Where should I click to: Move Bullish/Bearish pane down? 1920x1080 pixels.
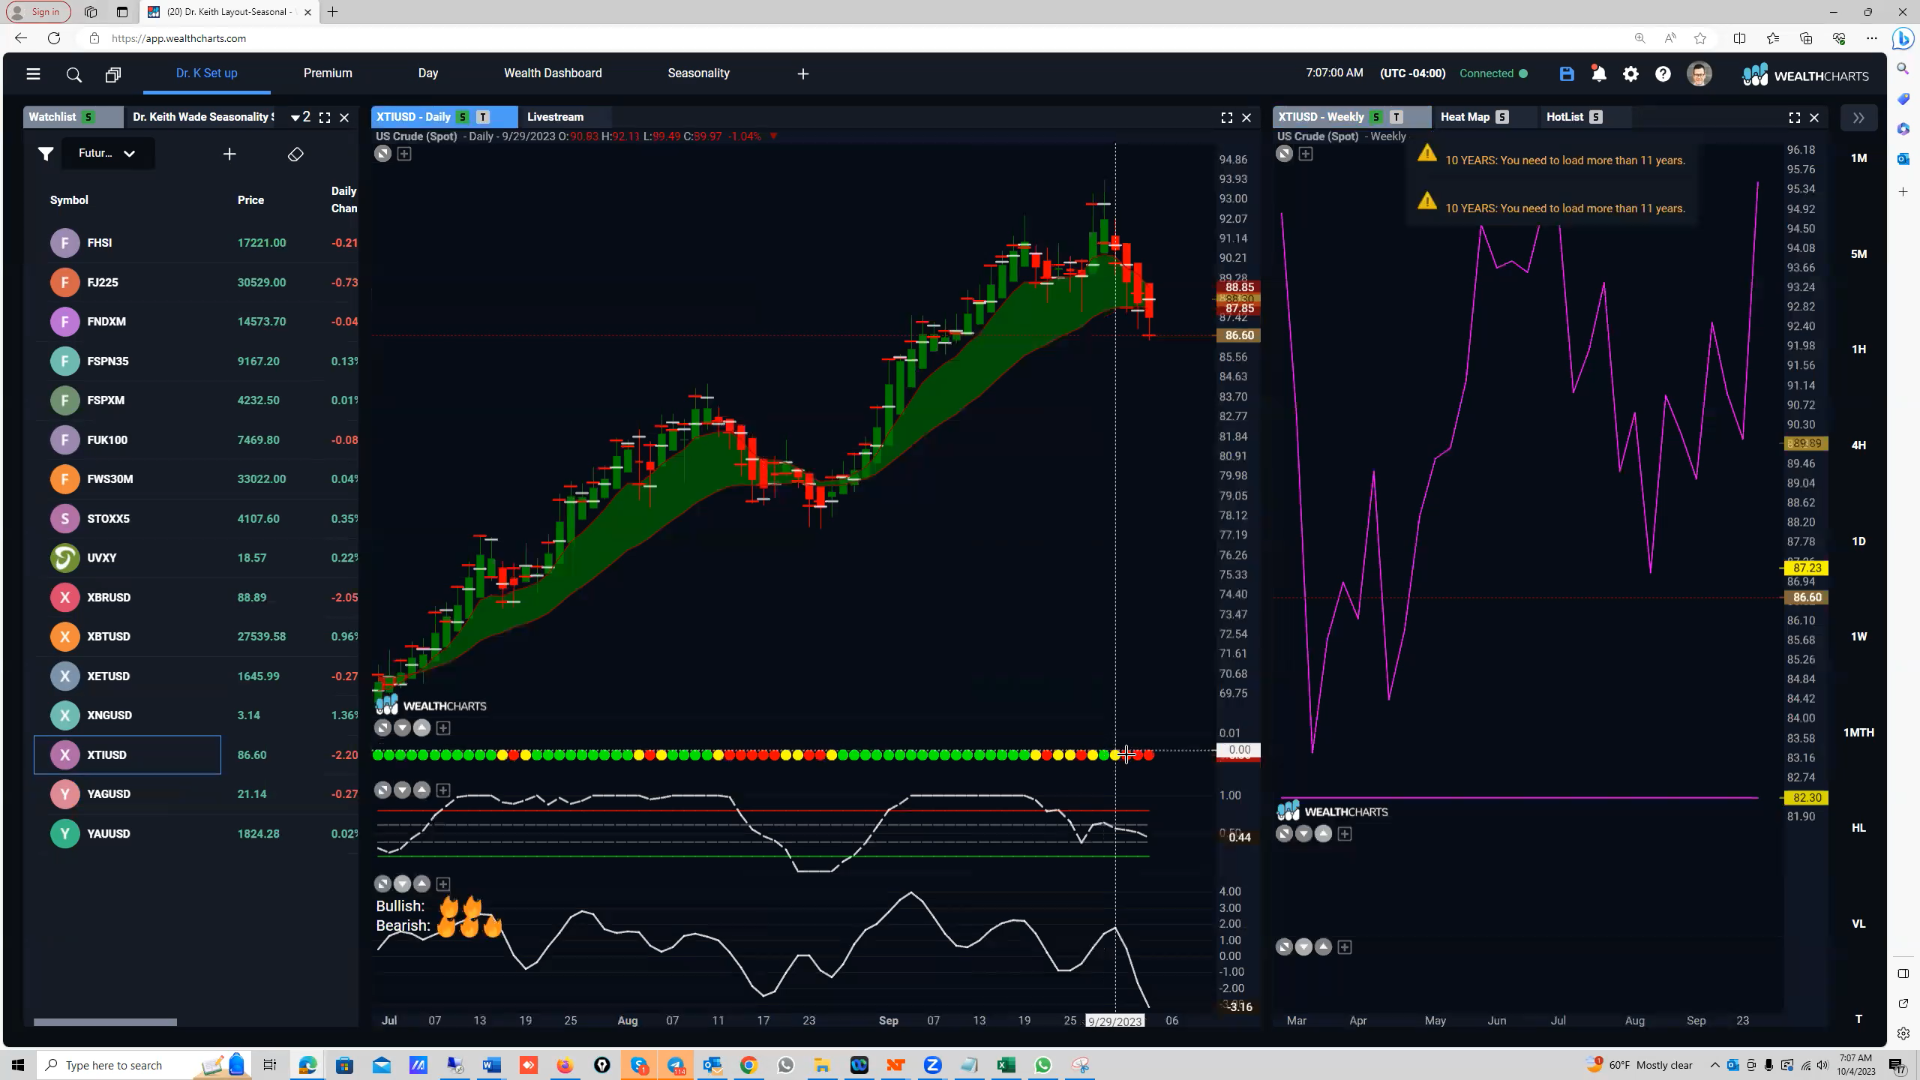(402, 884)
